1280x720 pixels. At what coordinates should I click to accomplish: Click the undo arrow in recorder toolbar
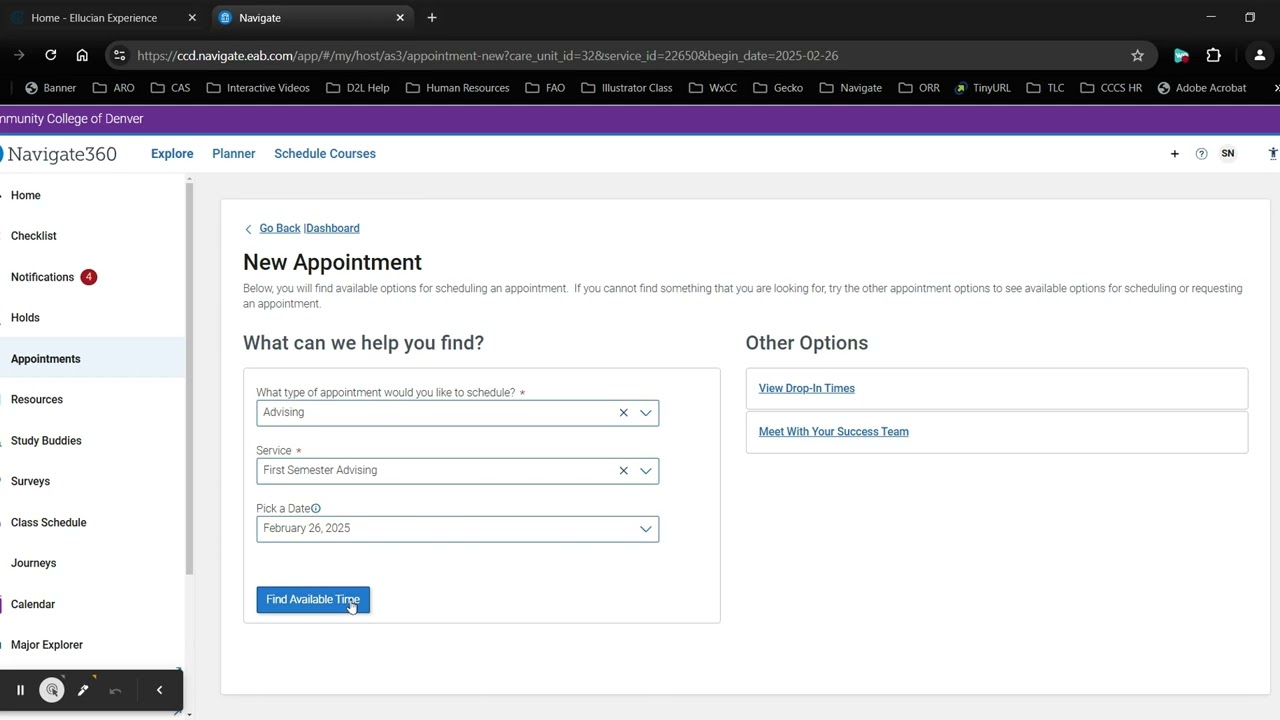pyautogui.click(x=115, y=690)
